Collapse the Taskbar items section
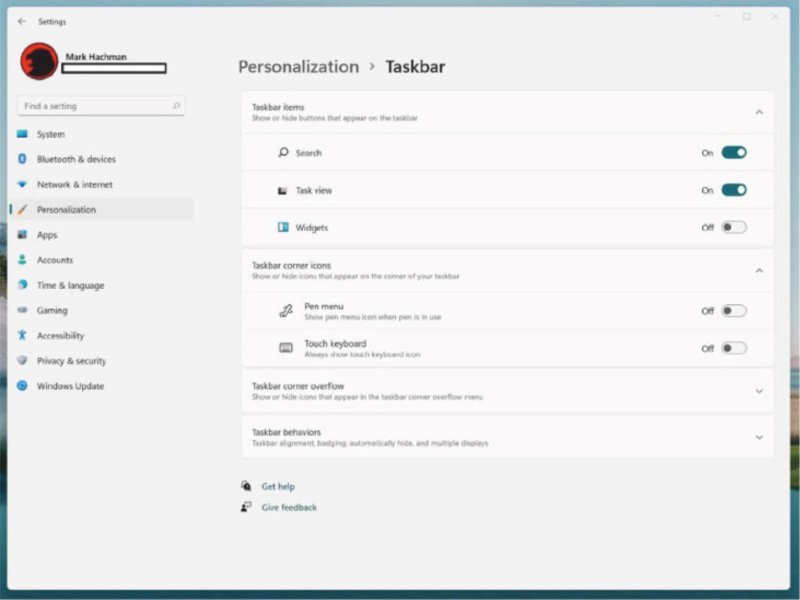This screenshot has height=600, width=800. [x=759, y=112]
